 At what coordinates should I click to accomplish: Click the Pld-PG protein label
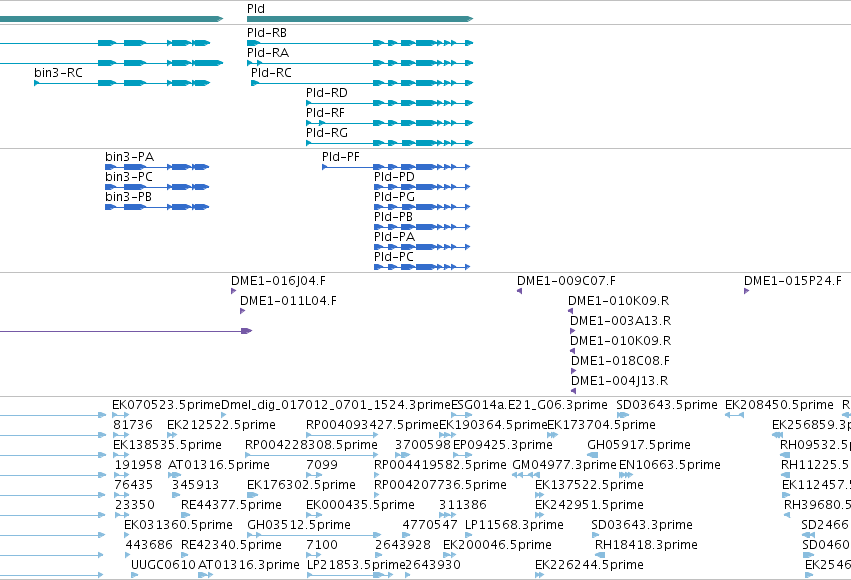click(x=394, y=197)
